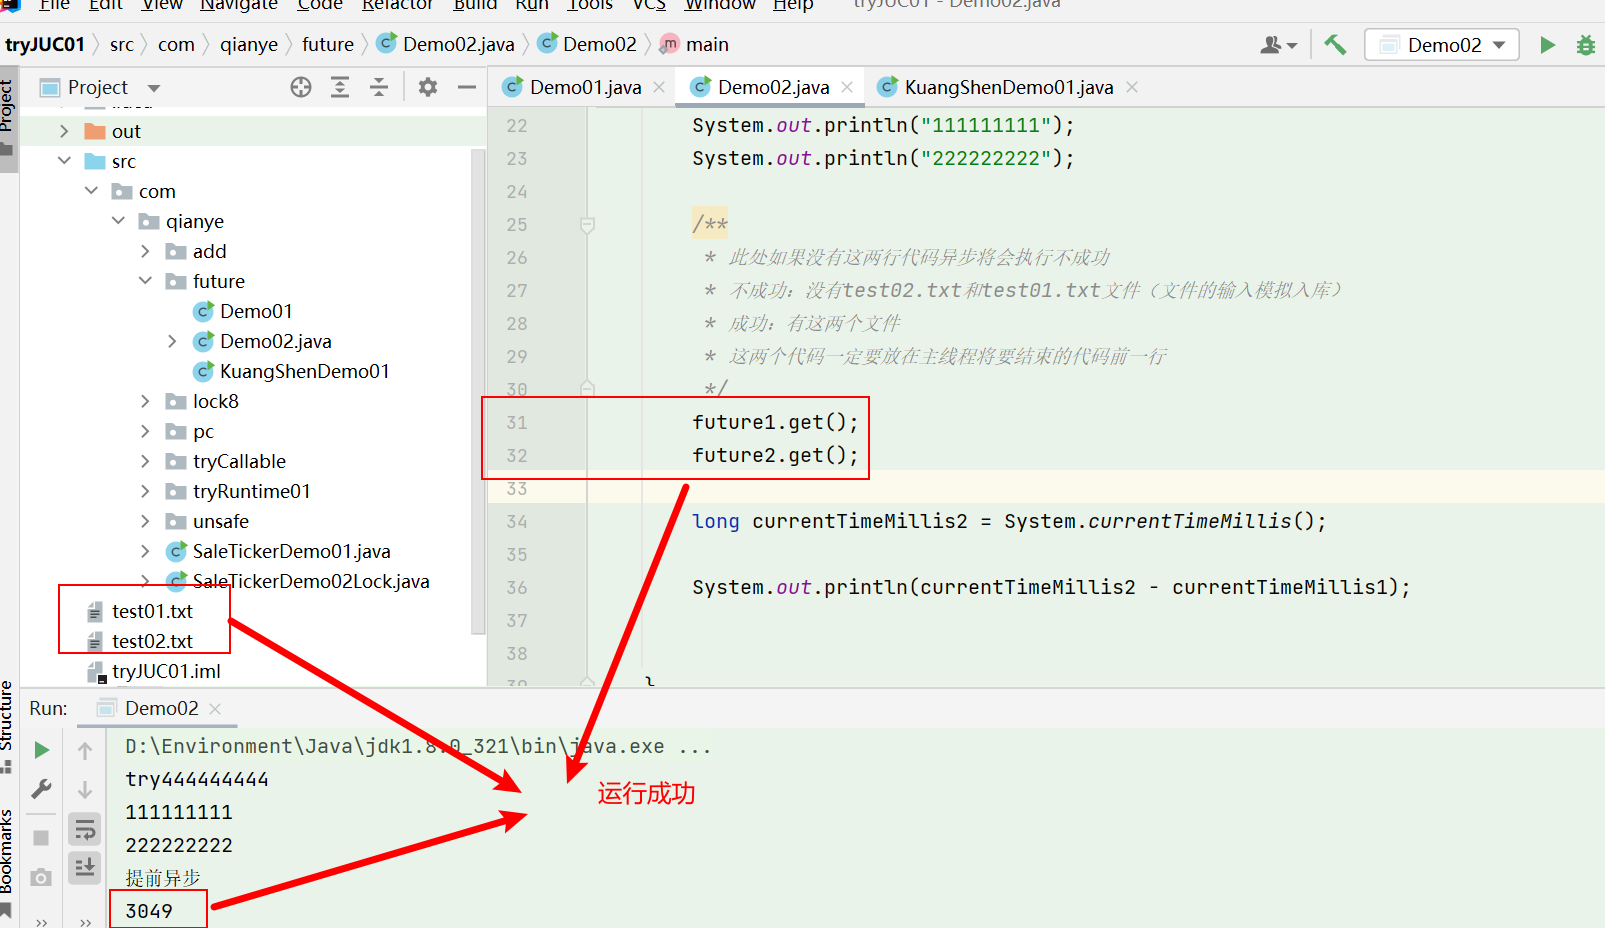Screen dimensions: 1605x928
Task: Collapse All in the Project tree
Action: click(x=379, y=87)
